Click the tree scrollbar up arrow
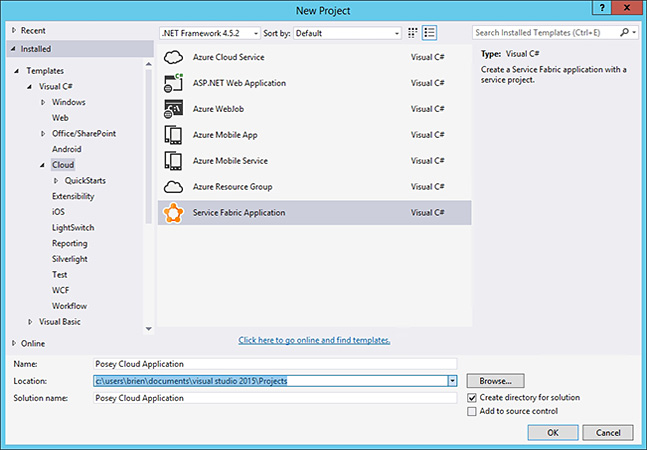Image resolution: width=647 pixels, height=450 pixels. (x=149, y=64)
